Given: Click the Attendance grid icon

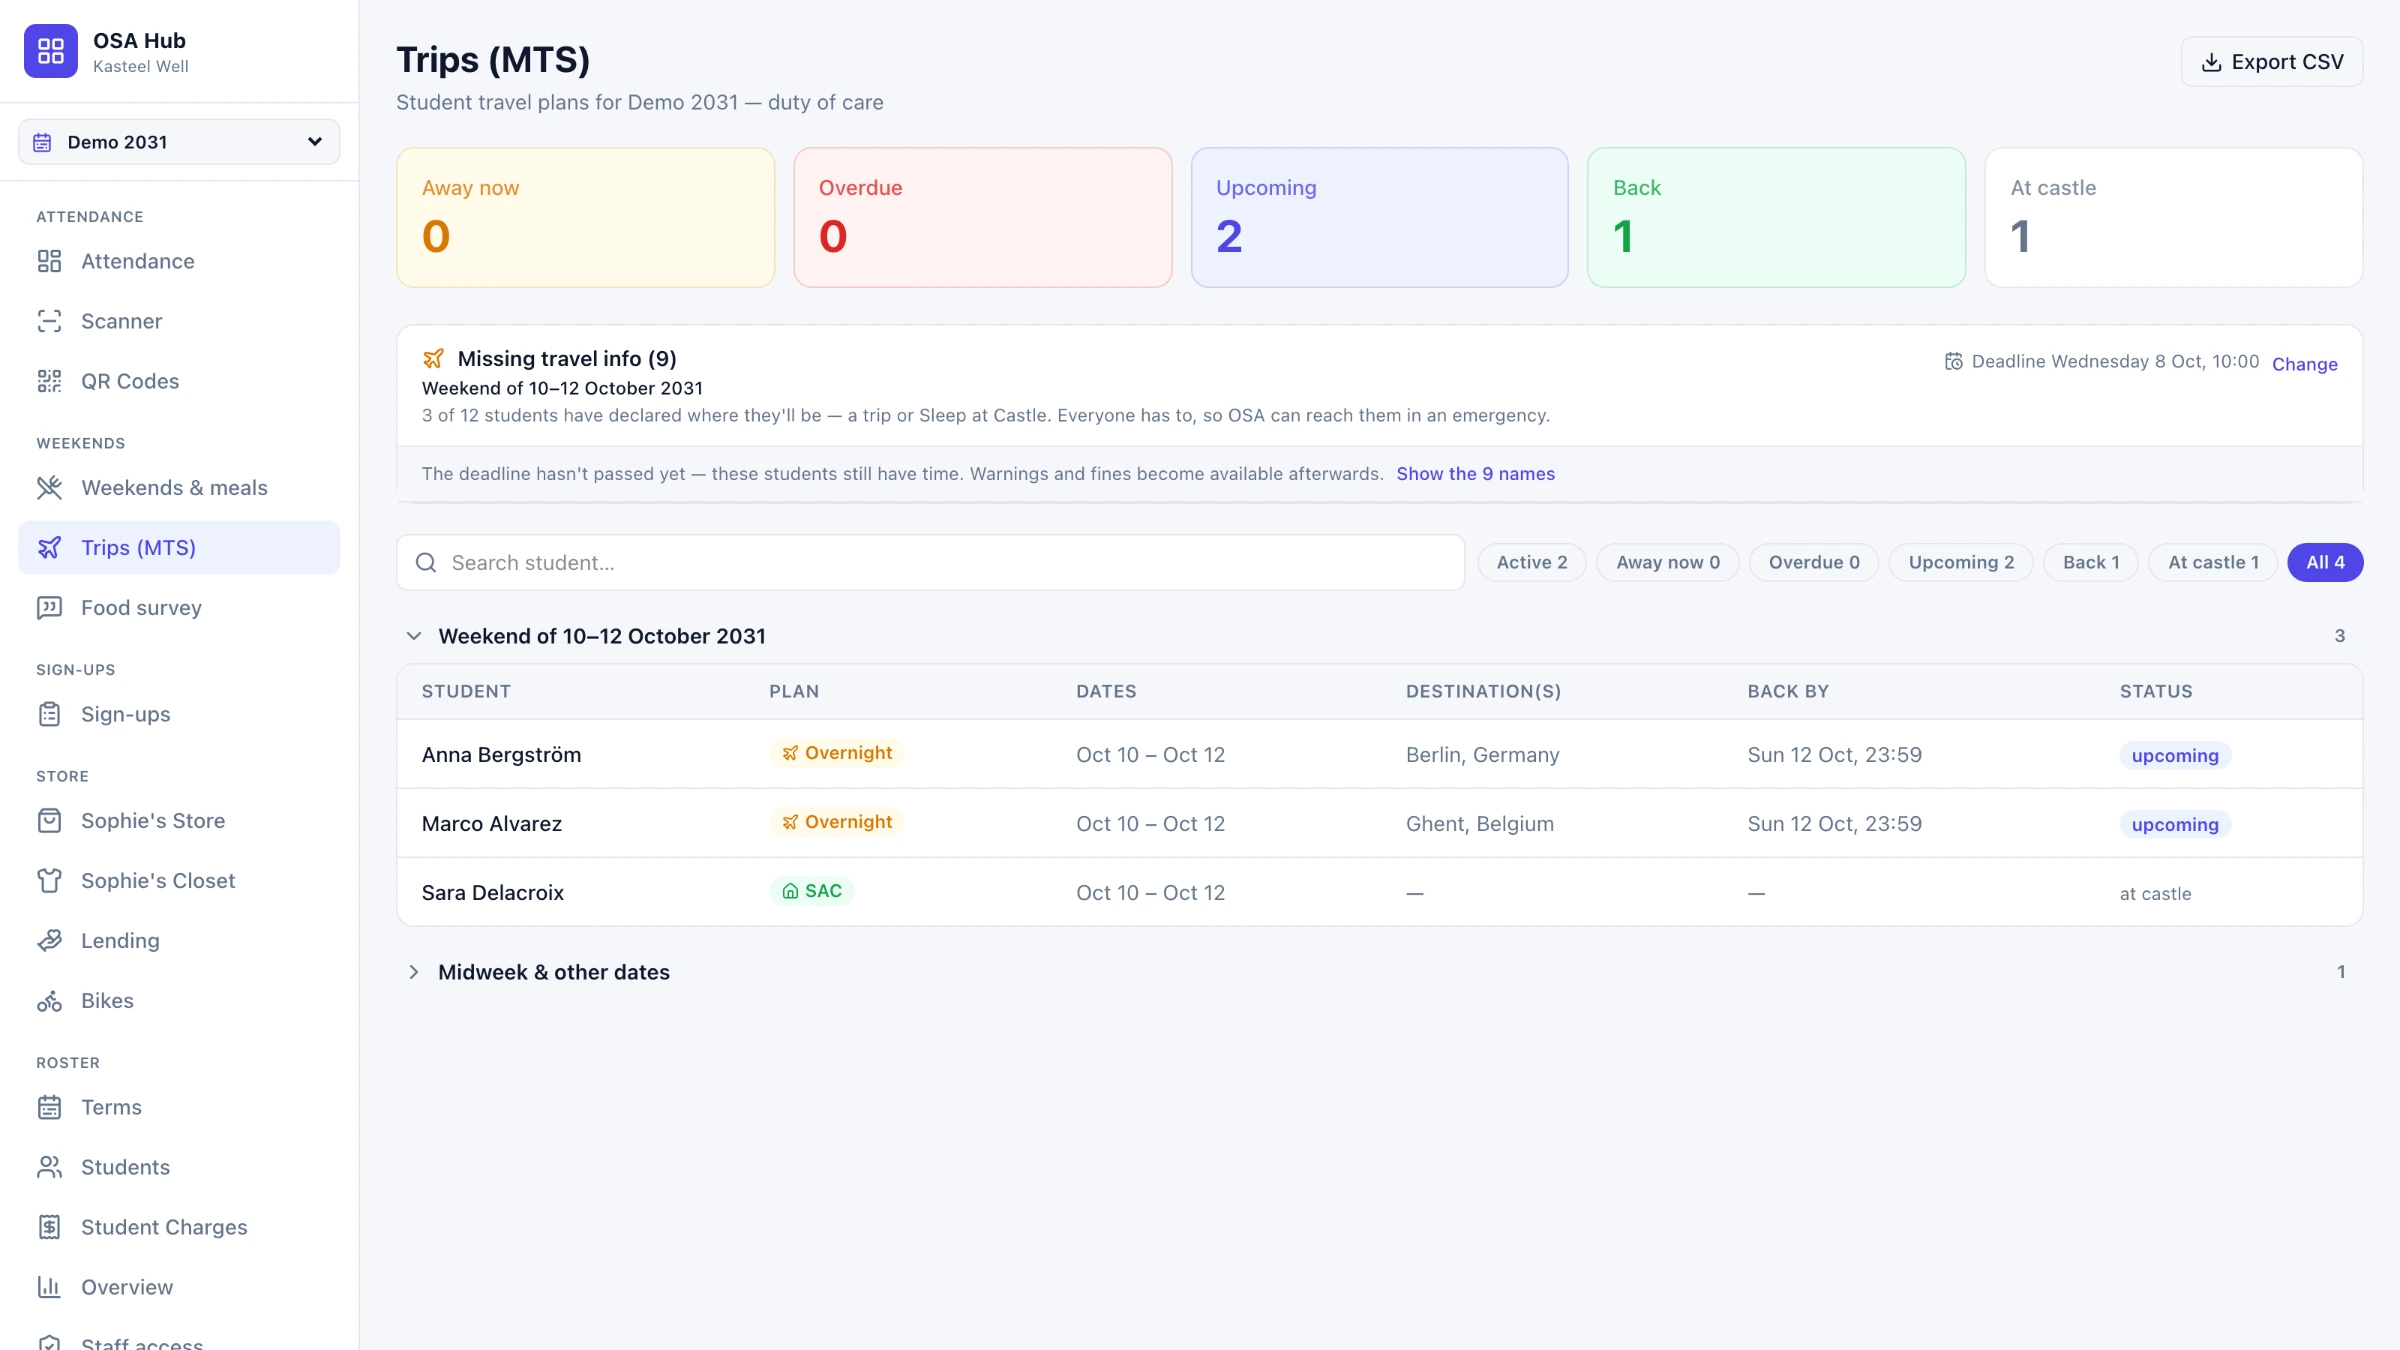Looking at the screenshot, I should click(x=49, y=261).
